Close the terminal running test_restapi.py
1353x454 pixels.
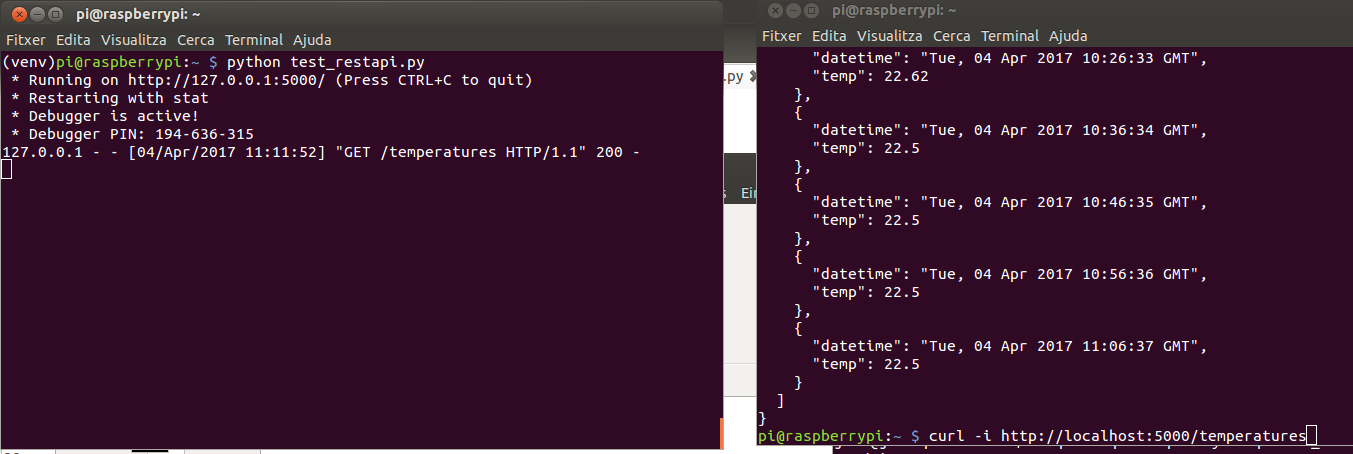click(x=16, y=15)
